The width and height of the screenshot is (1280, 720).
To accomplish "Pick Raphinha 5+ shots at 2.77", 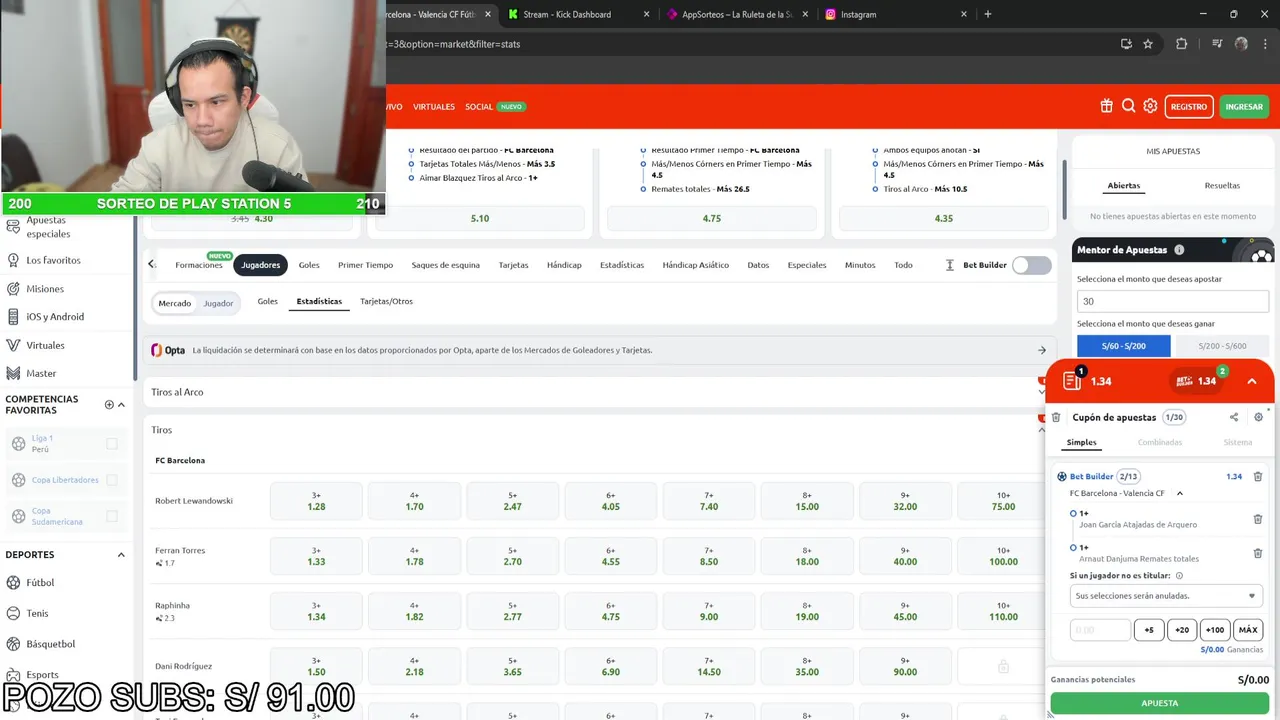I will 512,611.
